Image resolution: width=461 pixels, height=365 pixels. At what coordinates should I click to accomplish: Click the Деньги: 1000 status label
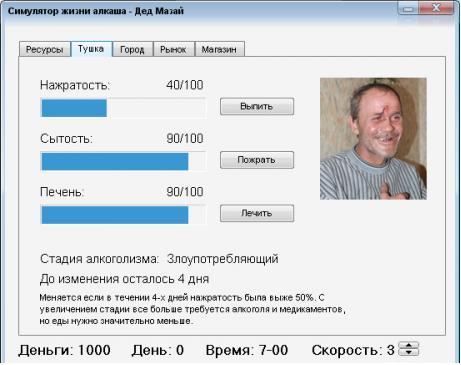pyautogui.click(x=64, y=350)
